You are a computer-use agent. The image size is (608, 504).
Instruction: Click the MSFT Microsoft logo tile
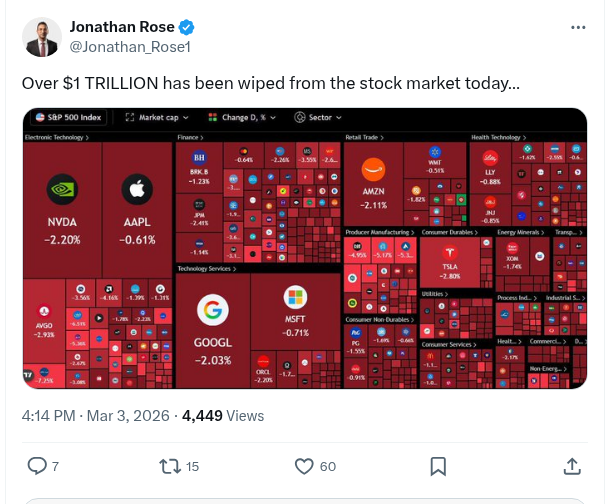click(294, 310)
